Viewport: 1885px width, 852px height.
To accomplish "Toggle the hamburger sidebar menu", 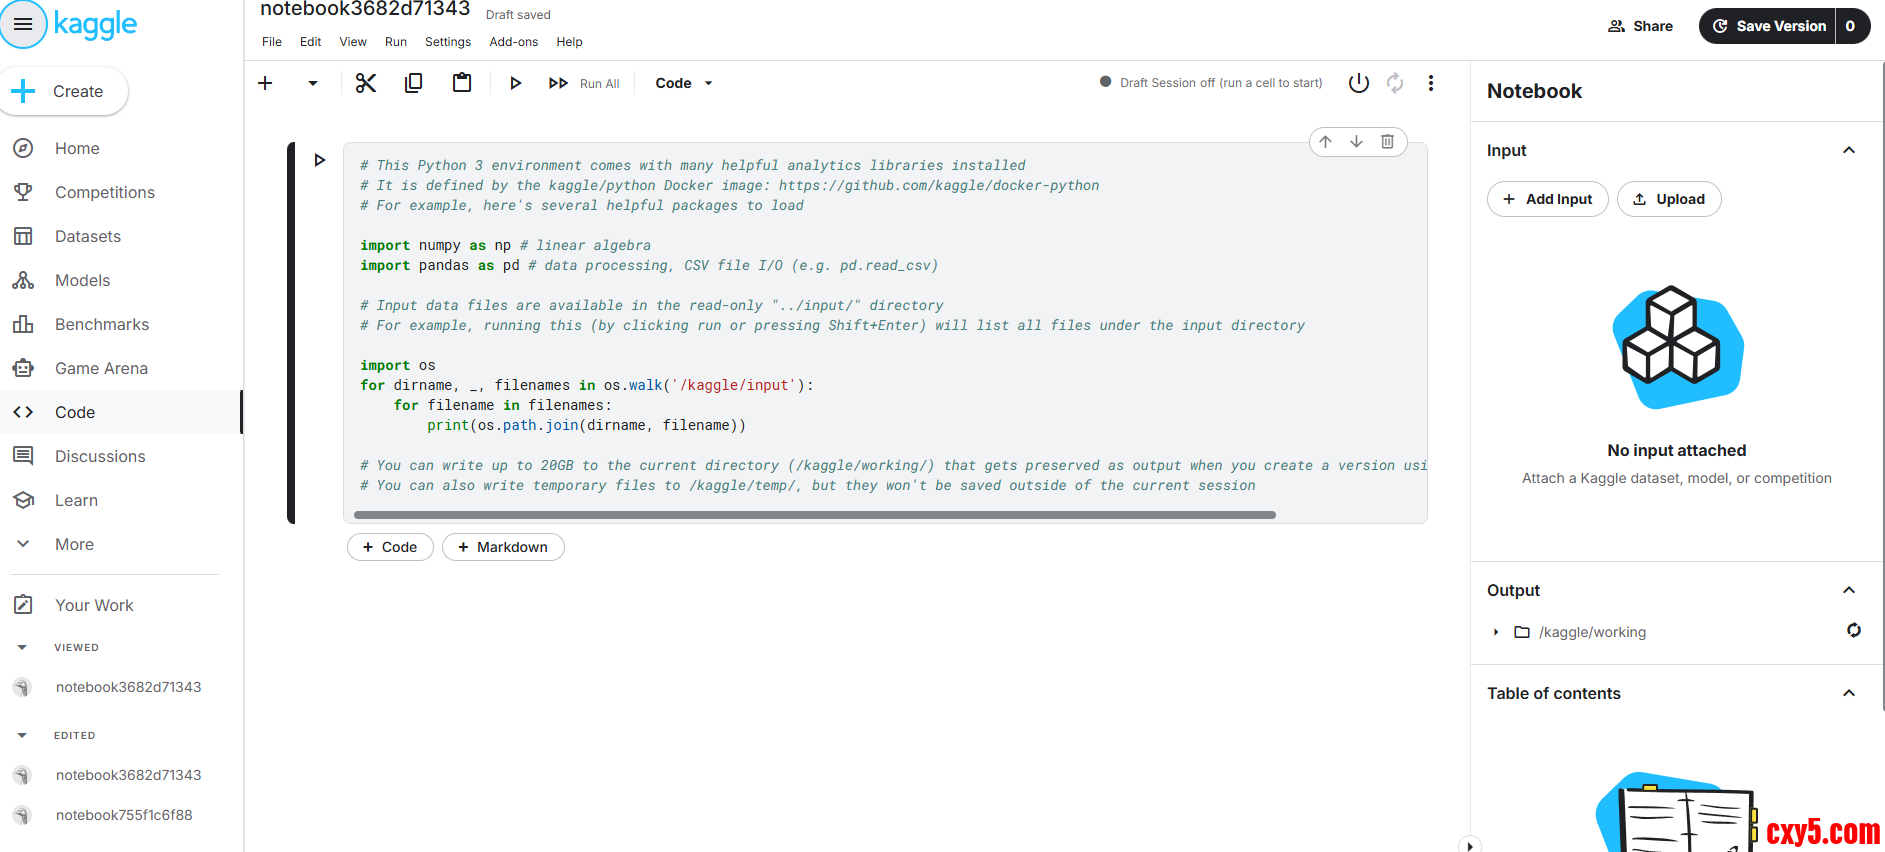I will [23, 24].
